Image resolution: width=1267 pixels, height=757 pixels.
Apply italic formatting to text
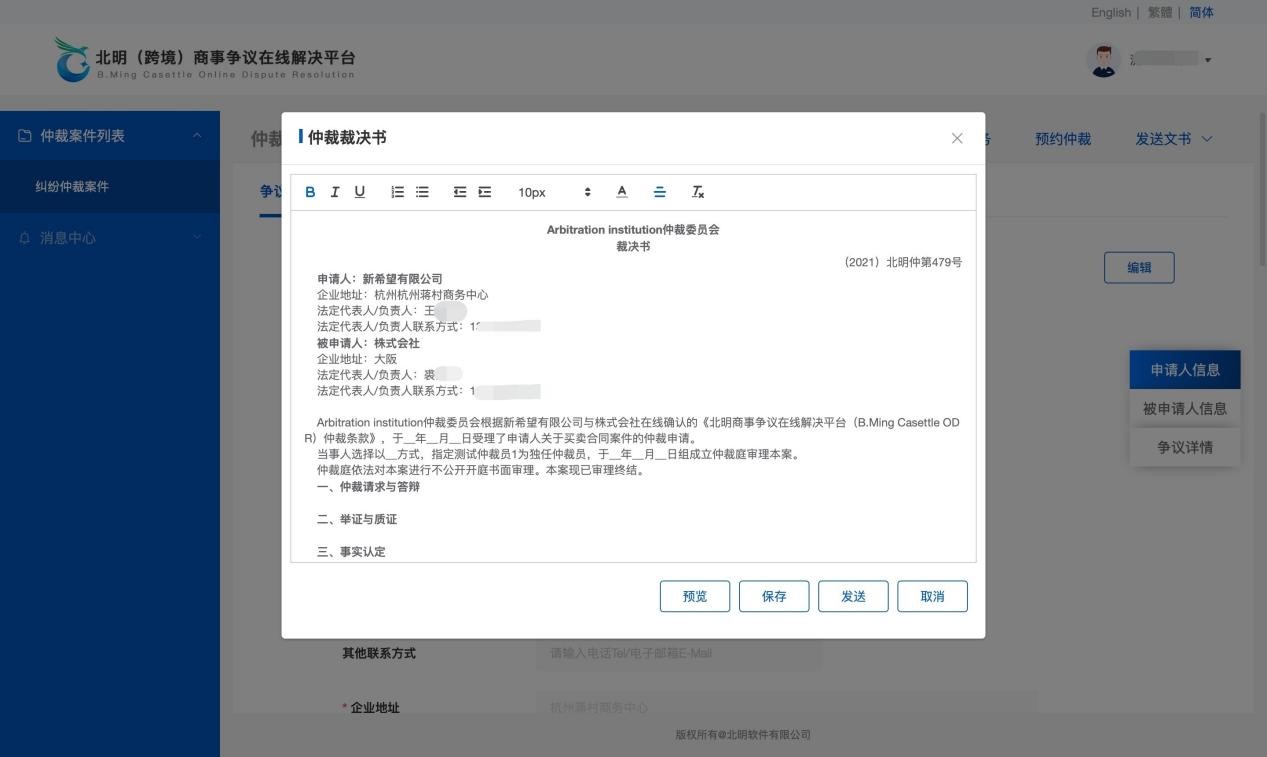pos(335,192)
